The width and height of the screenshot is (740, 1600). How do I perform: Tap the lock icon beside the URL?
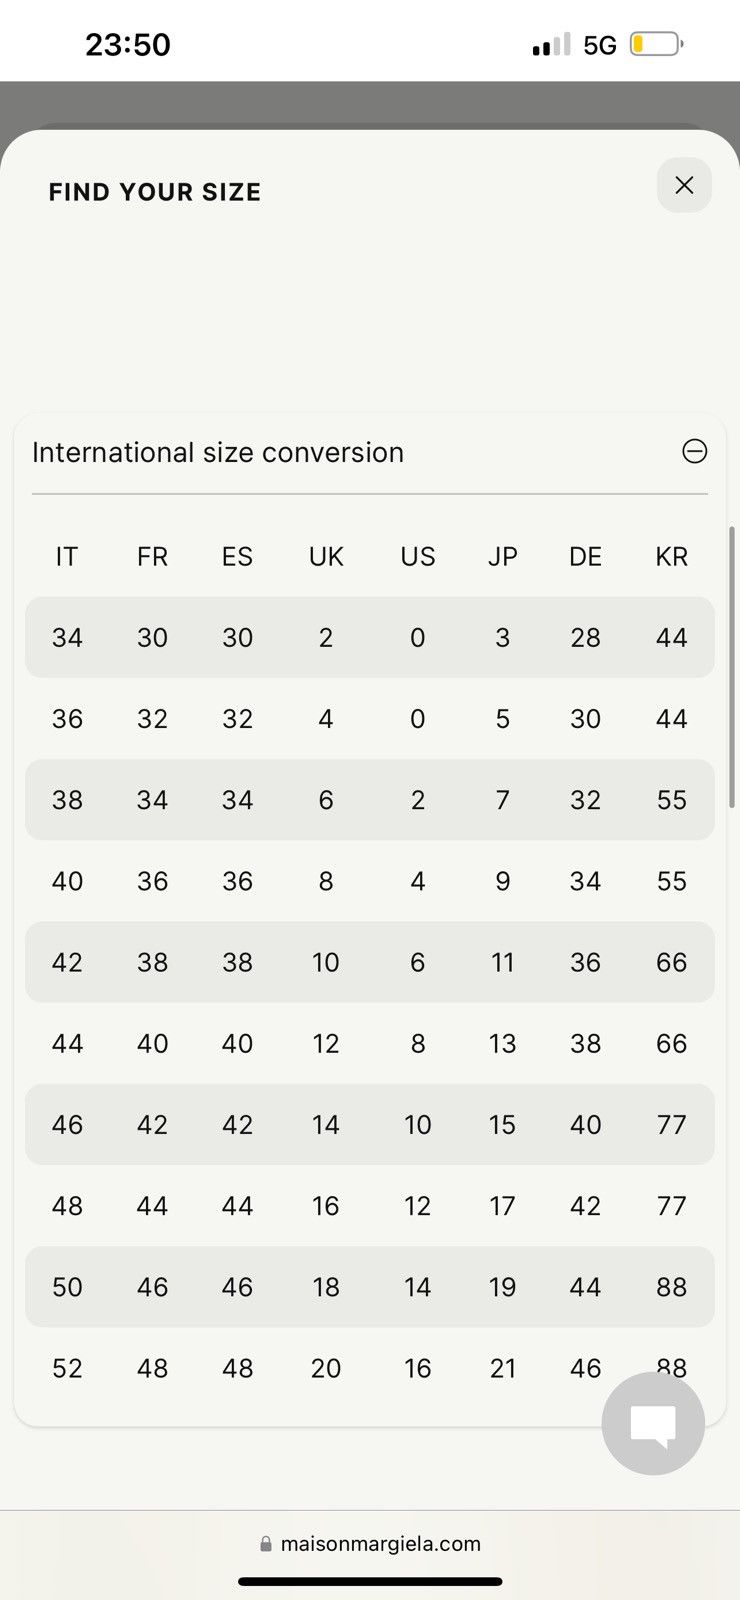point(266,1544)
